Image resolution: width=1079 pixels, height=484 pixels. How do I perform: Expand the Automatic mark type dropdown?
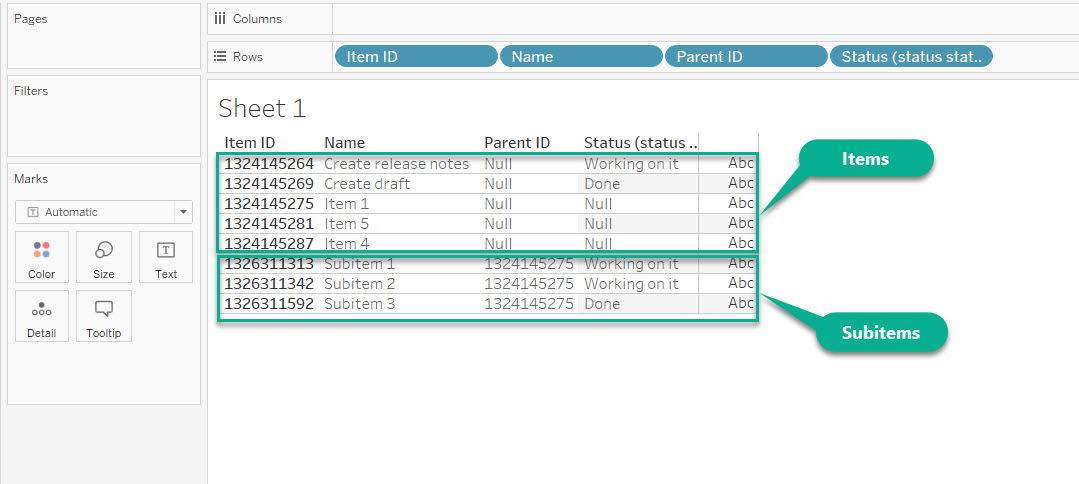(x=182, y=212)
